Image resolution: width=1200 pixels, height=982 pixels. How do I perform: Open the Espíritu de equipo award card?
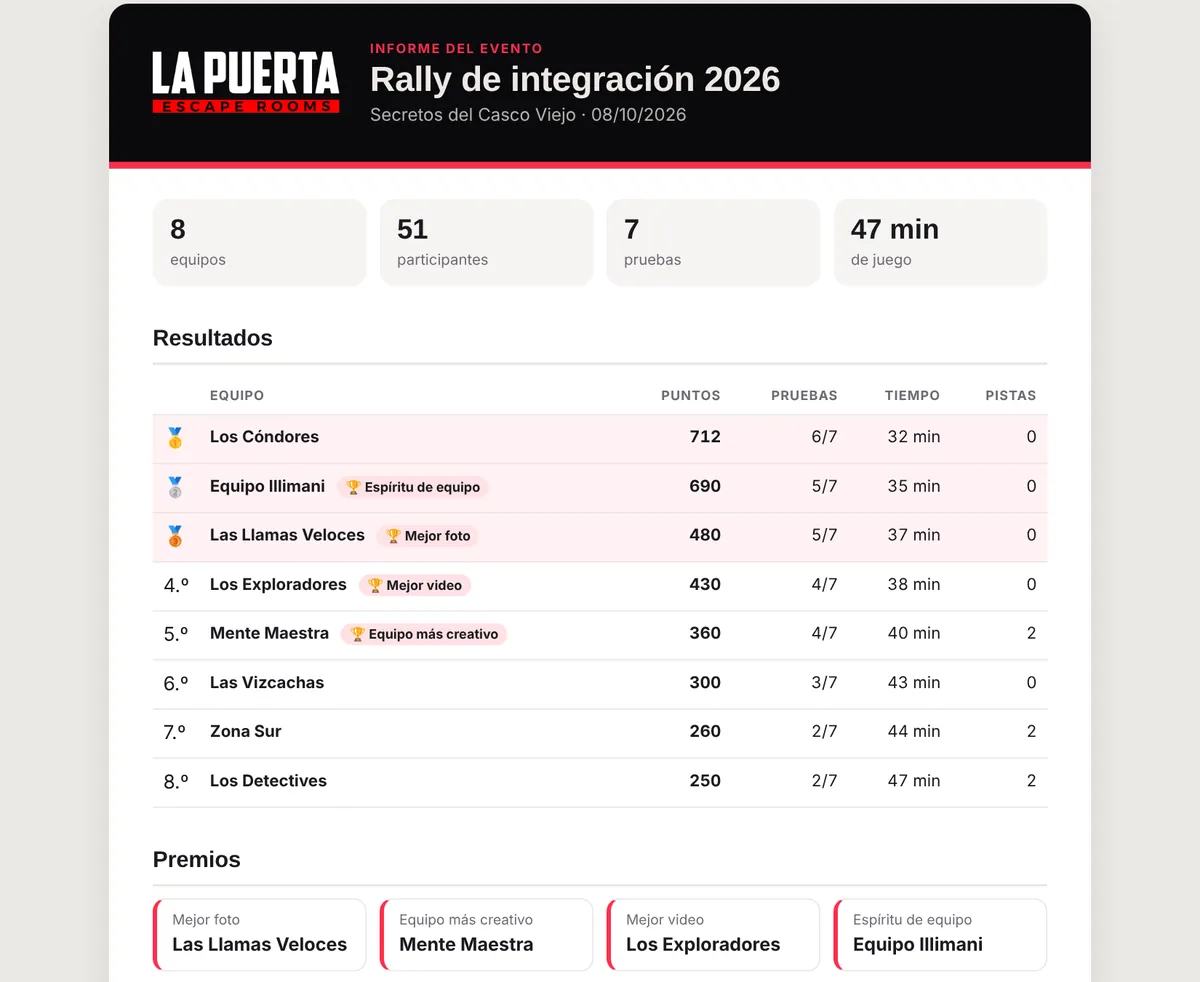940,934
